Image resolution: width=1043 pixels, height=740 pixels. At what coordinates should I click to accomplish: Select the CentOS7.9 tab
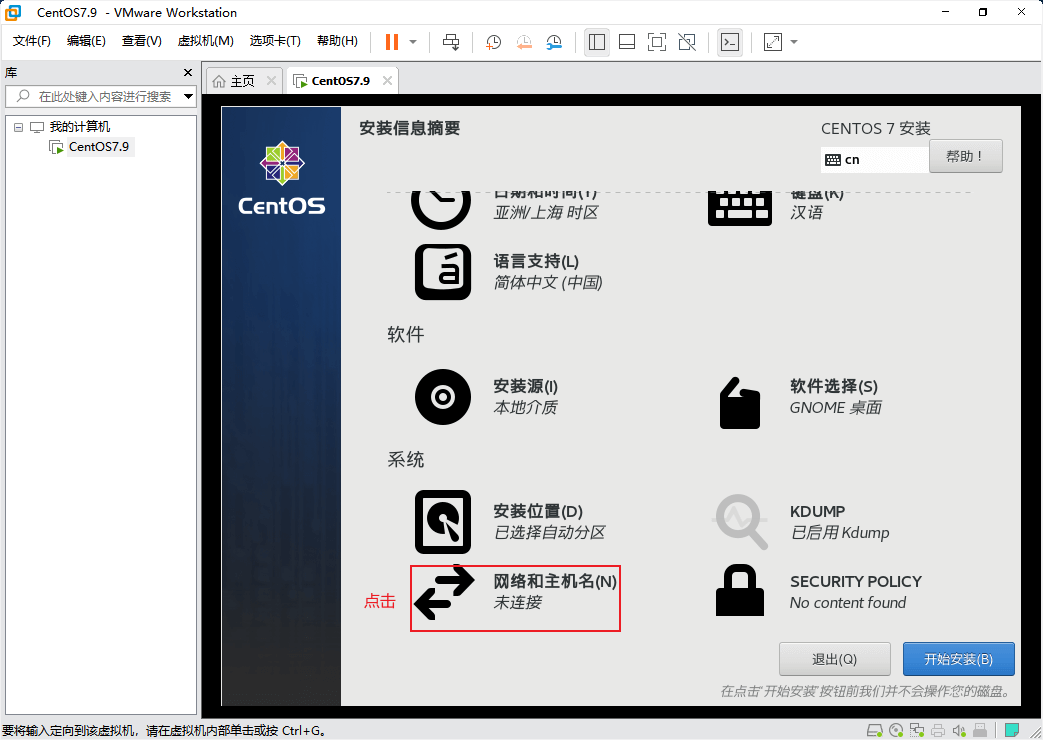[x=340, y=81]
